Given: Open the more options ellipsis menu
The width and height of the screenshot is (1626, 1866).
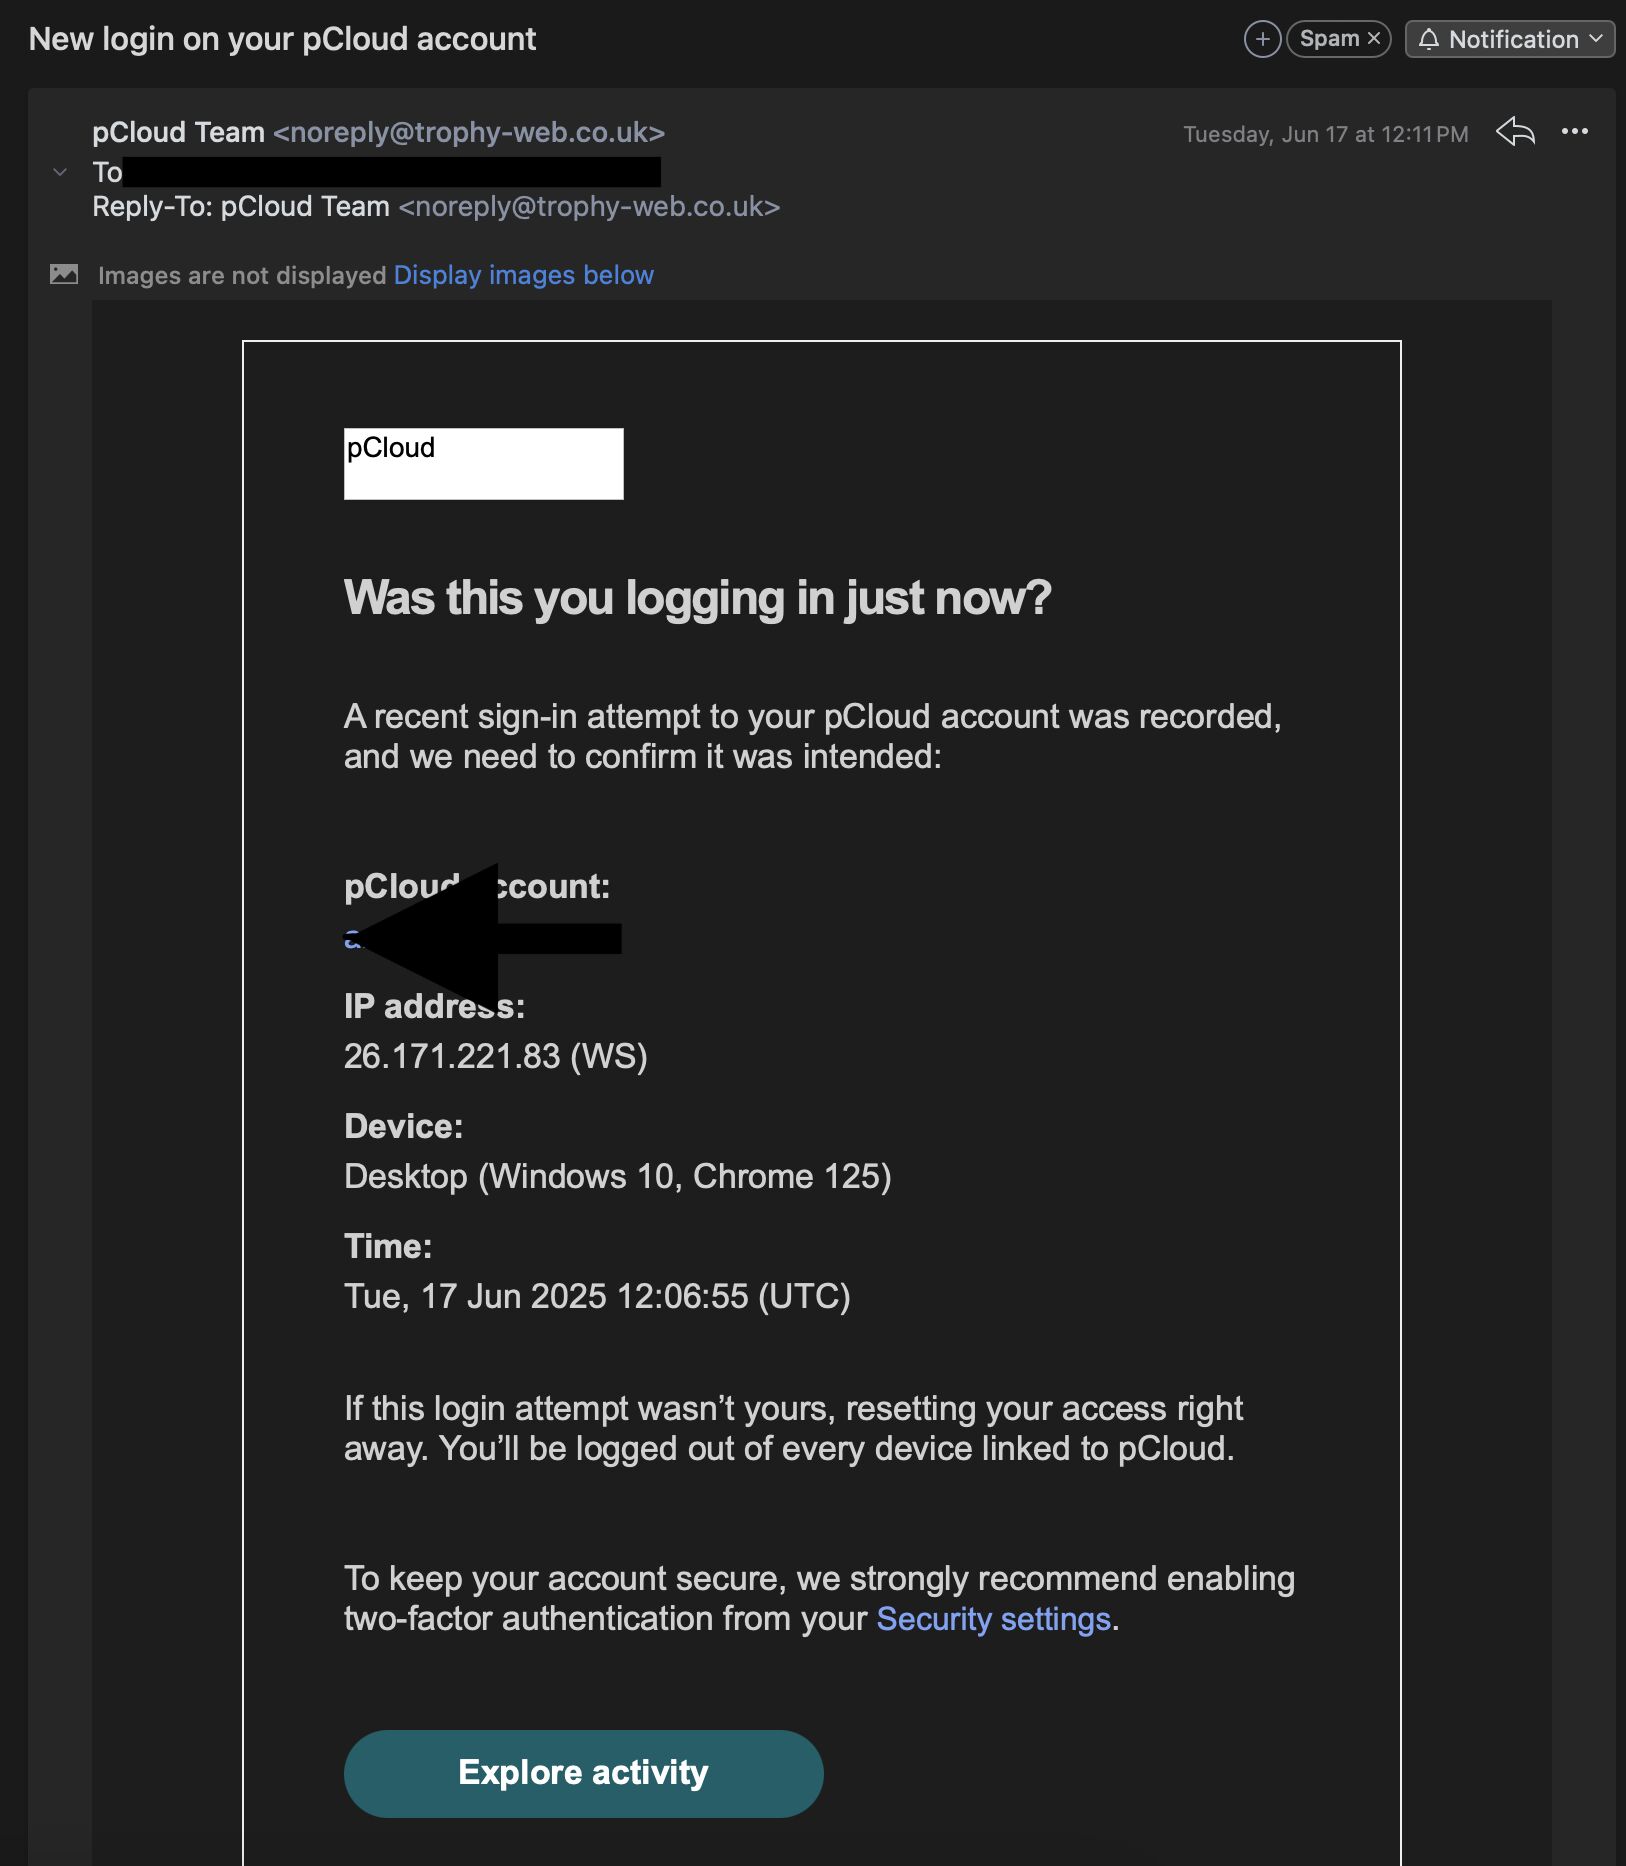Looking at the screenshot, I should pyautogui.click(x=1575, y=132).
